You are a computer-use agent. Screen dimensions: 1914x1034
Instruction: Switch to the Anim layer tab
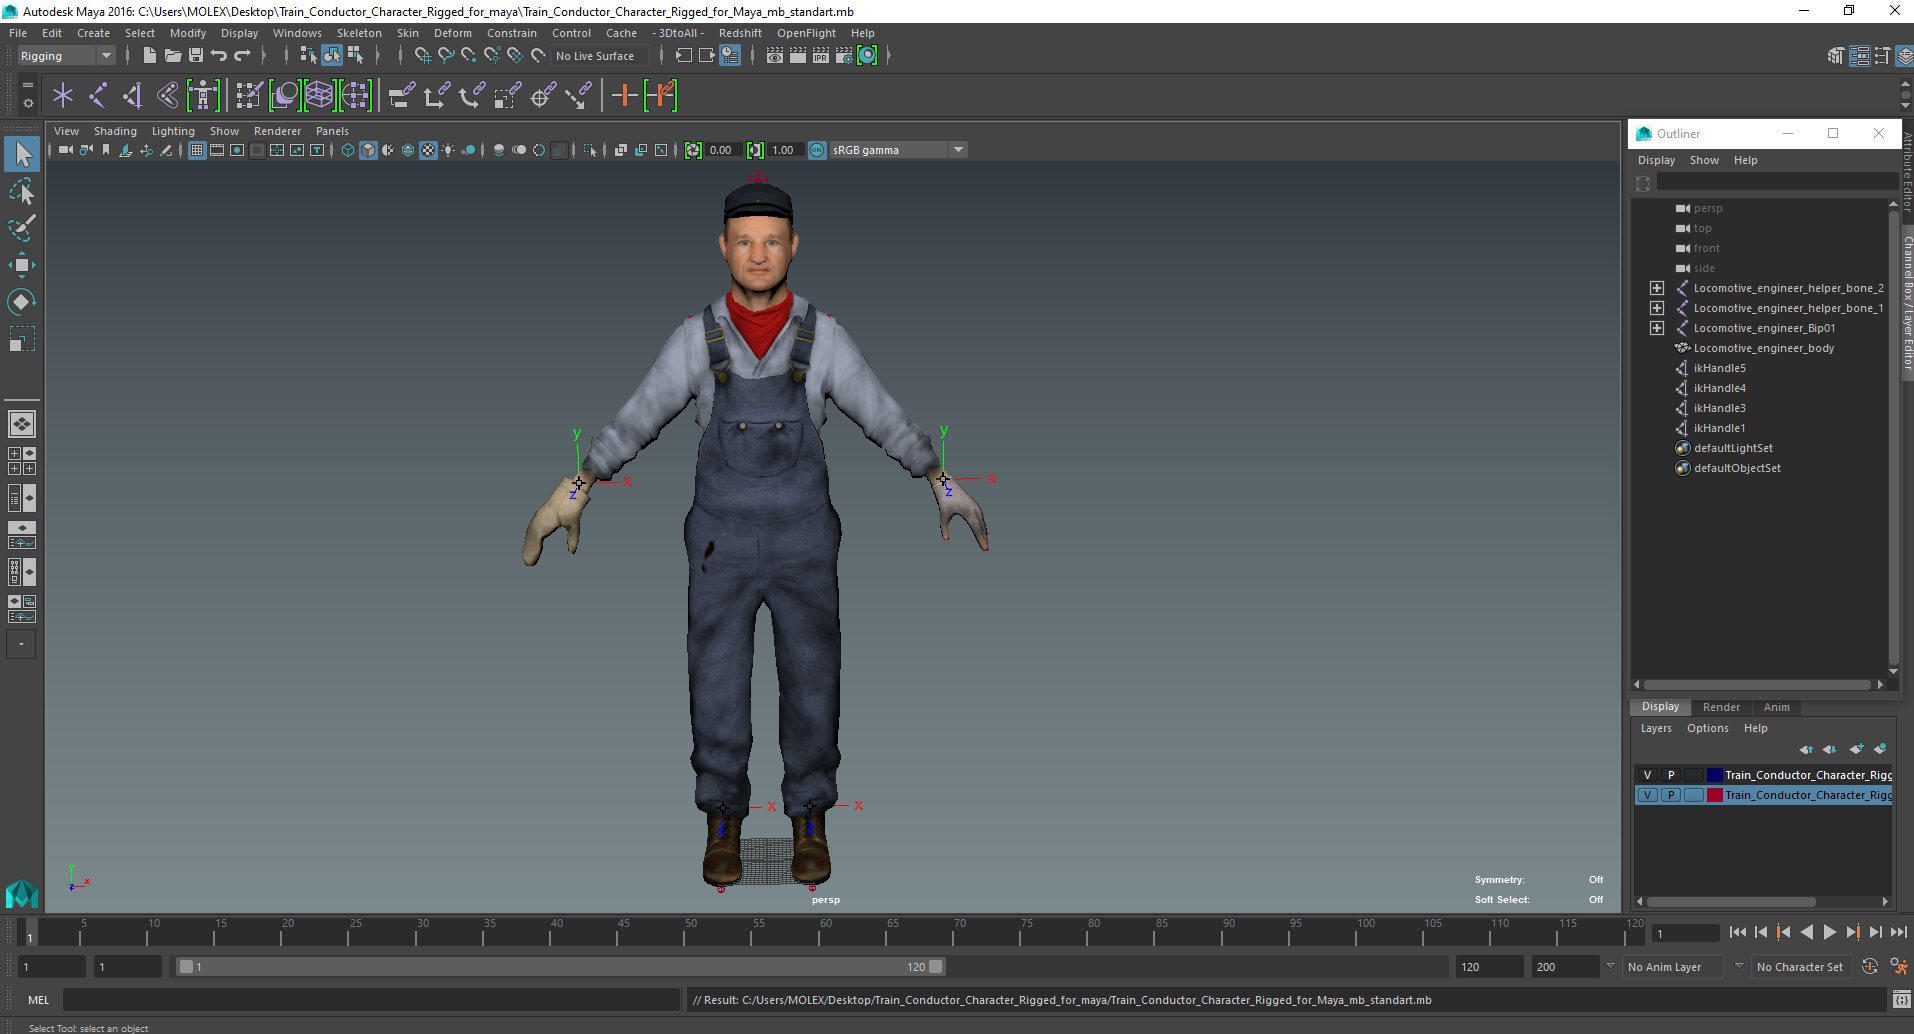pyautogui.click(x=1776, y=707)
